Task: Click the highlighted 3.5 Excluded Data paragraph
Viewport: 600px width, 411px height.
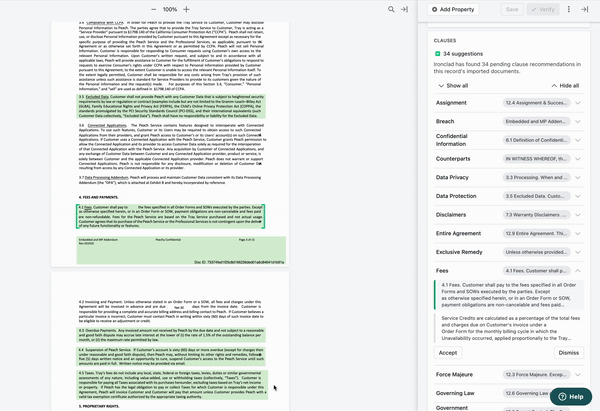Action: 171,106
